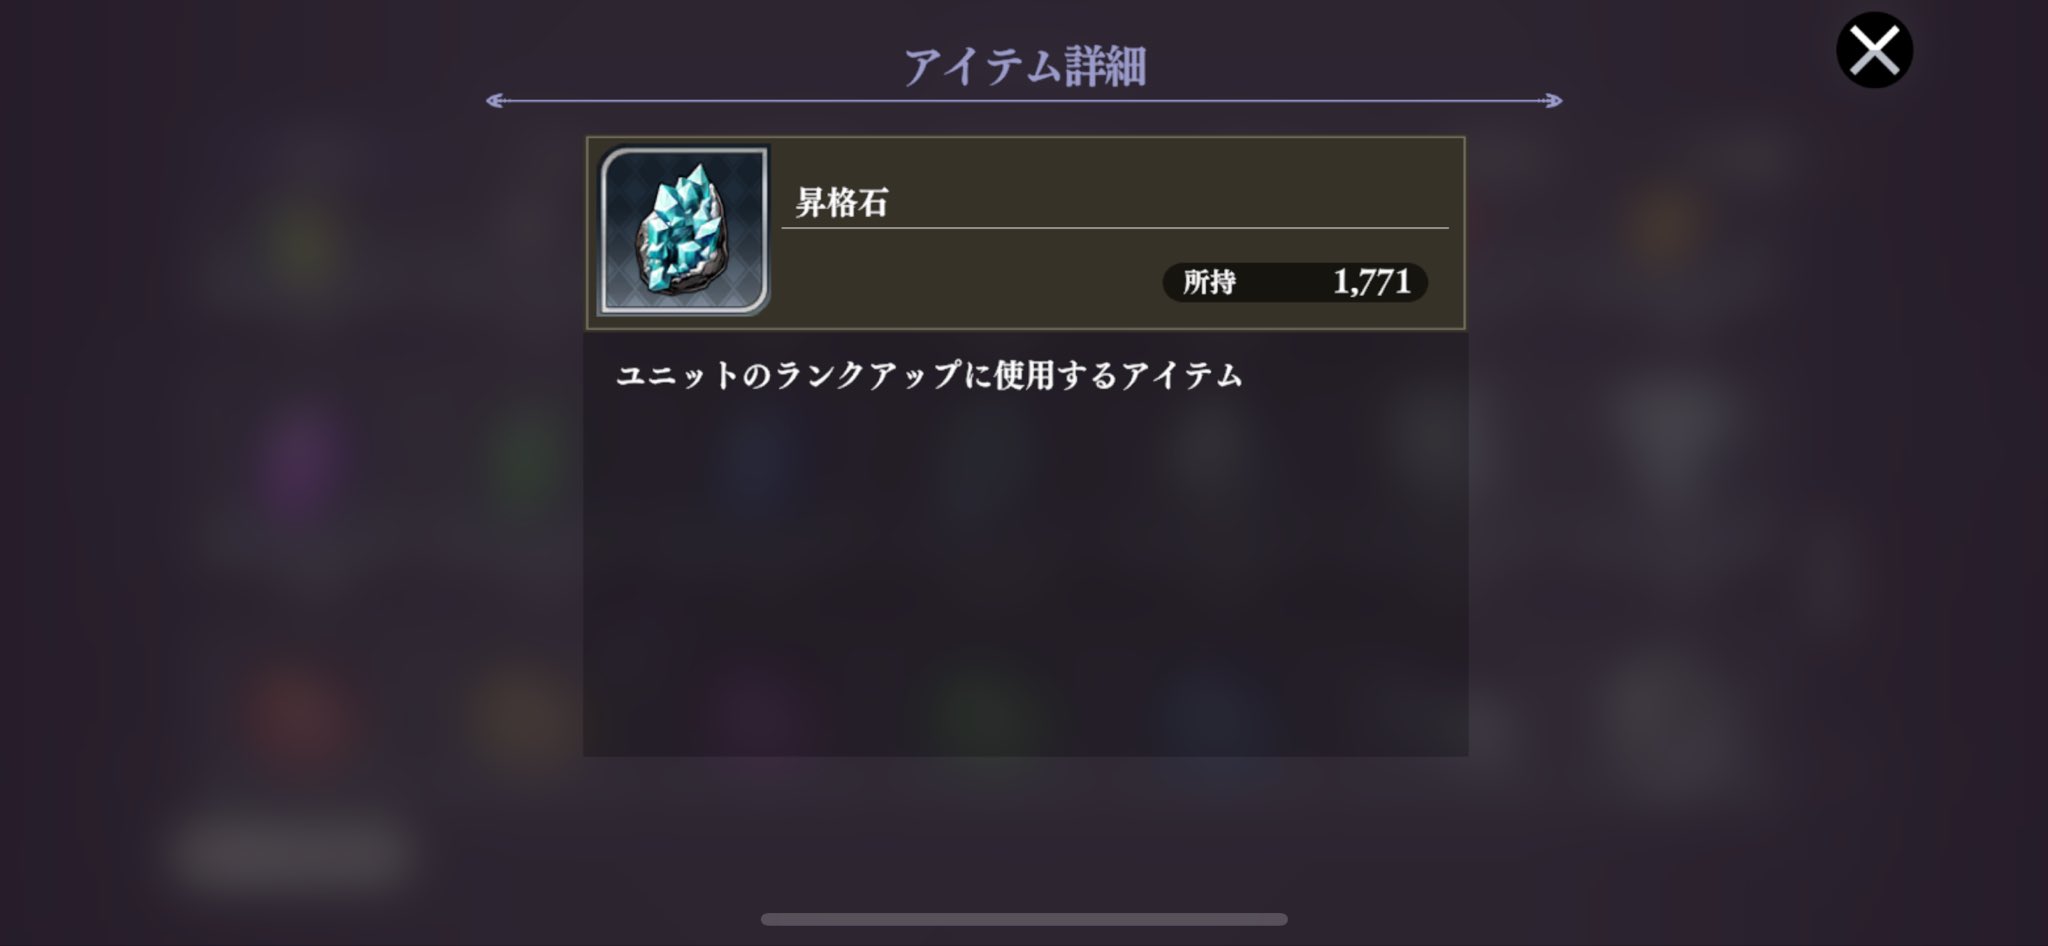Tap the blurred orange item at upper right
The height and width of the screenshot is (946, 2048).
1664,228
